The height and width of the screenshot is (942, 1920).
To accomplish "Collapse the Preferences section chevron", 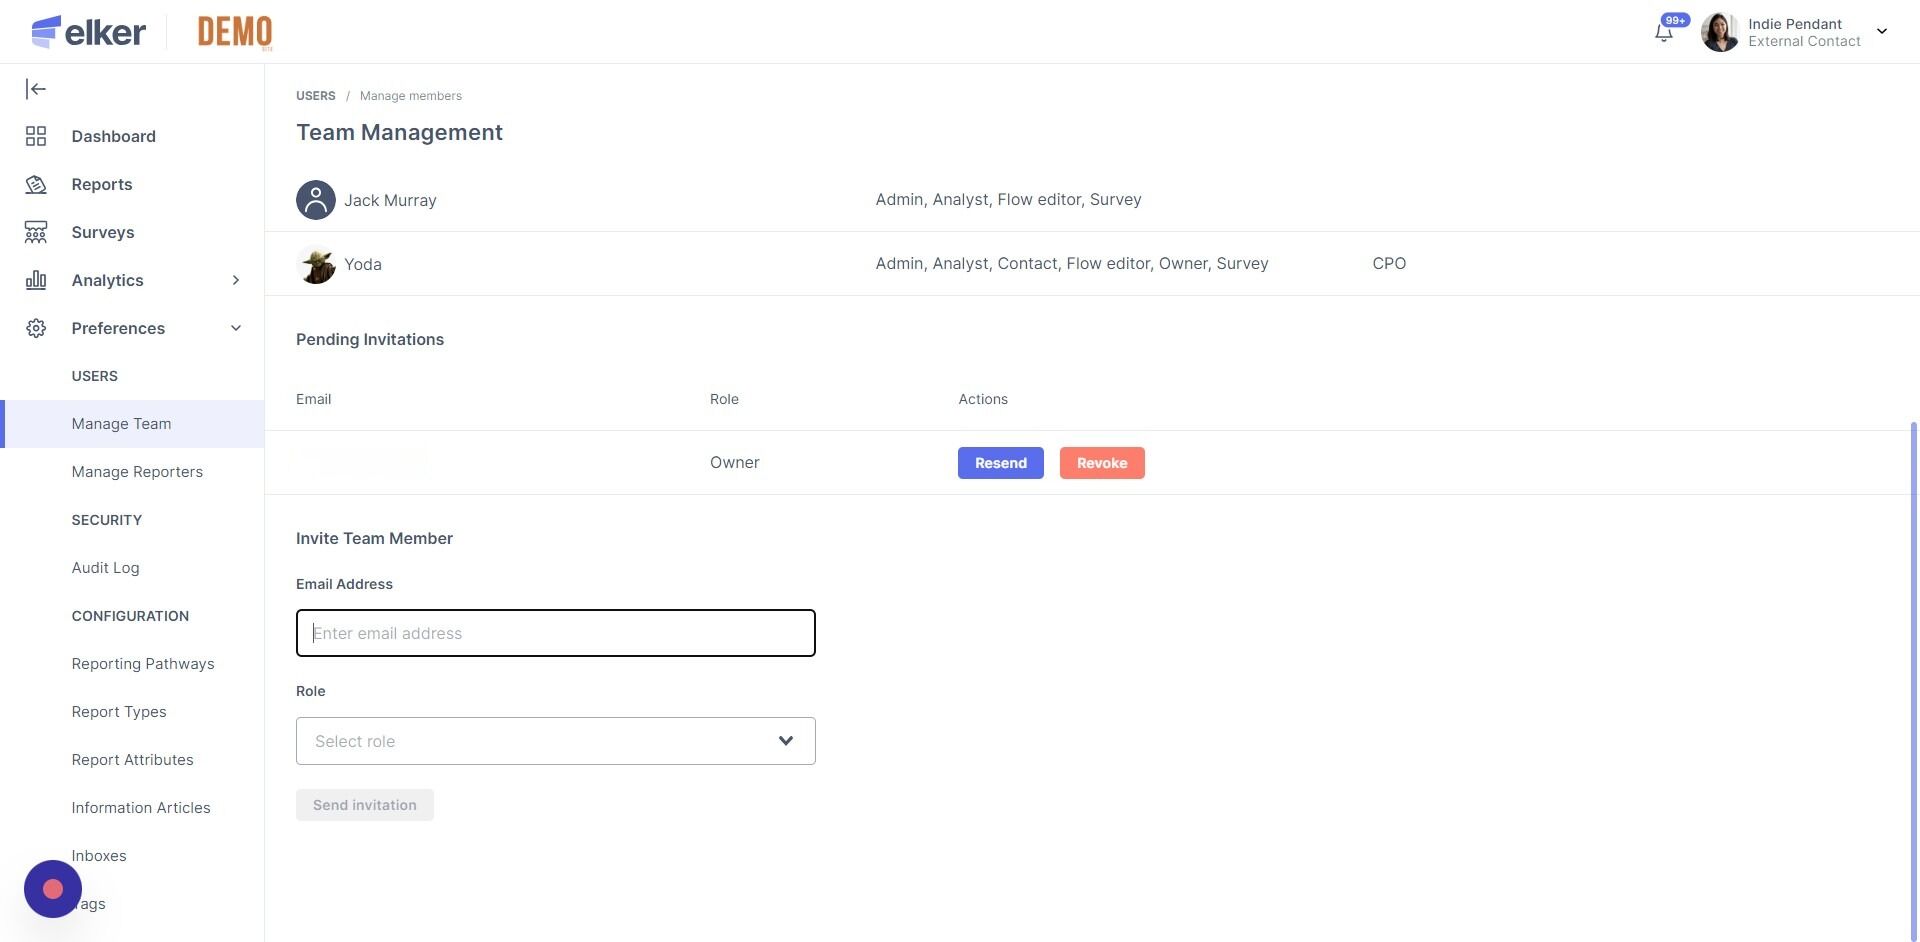I will coord(236,328).
